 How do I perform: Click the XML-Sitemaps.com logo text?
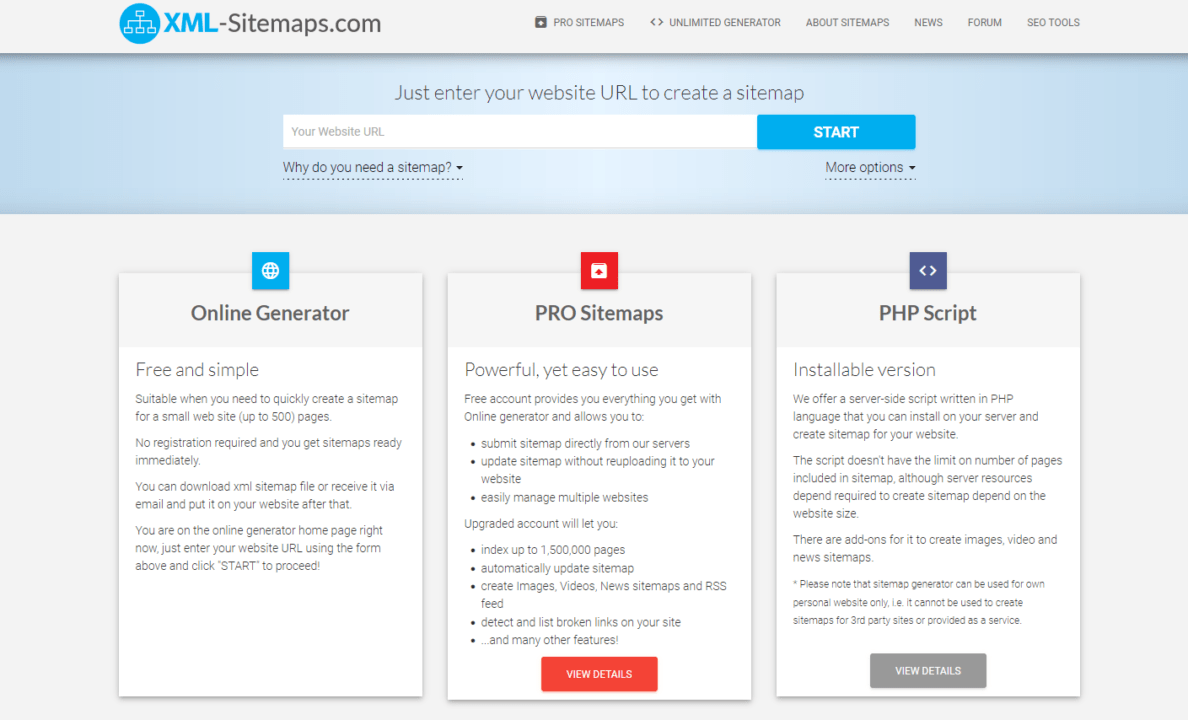pos(273,23)
